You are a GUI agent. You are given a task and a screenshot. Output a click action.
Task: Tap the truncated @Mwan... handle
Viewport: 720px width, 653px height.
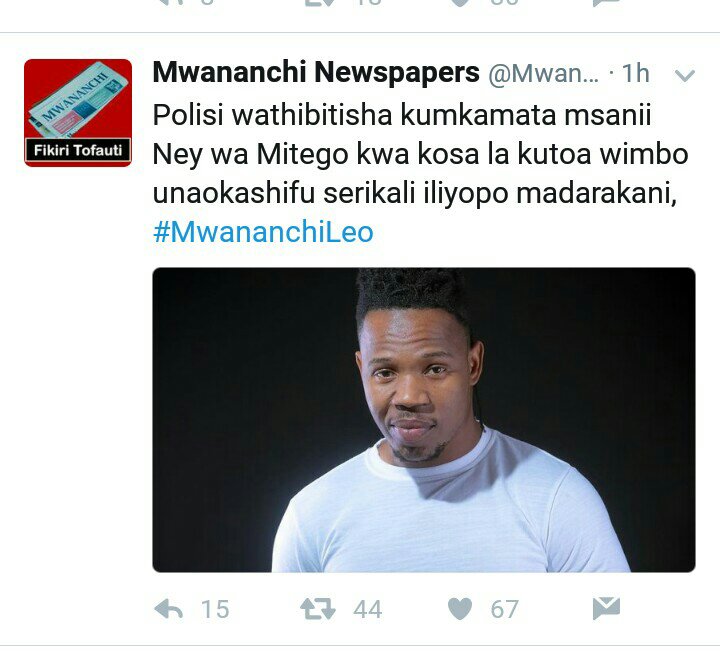[543, 74]
